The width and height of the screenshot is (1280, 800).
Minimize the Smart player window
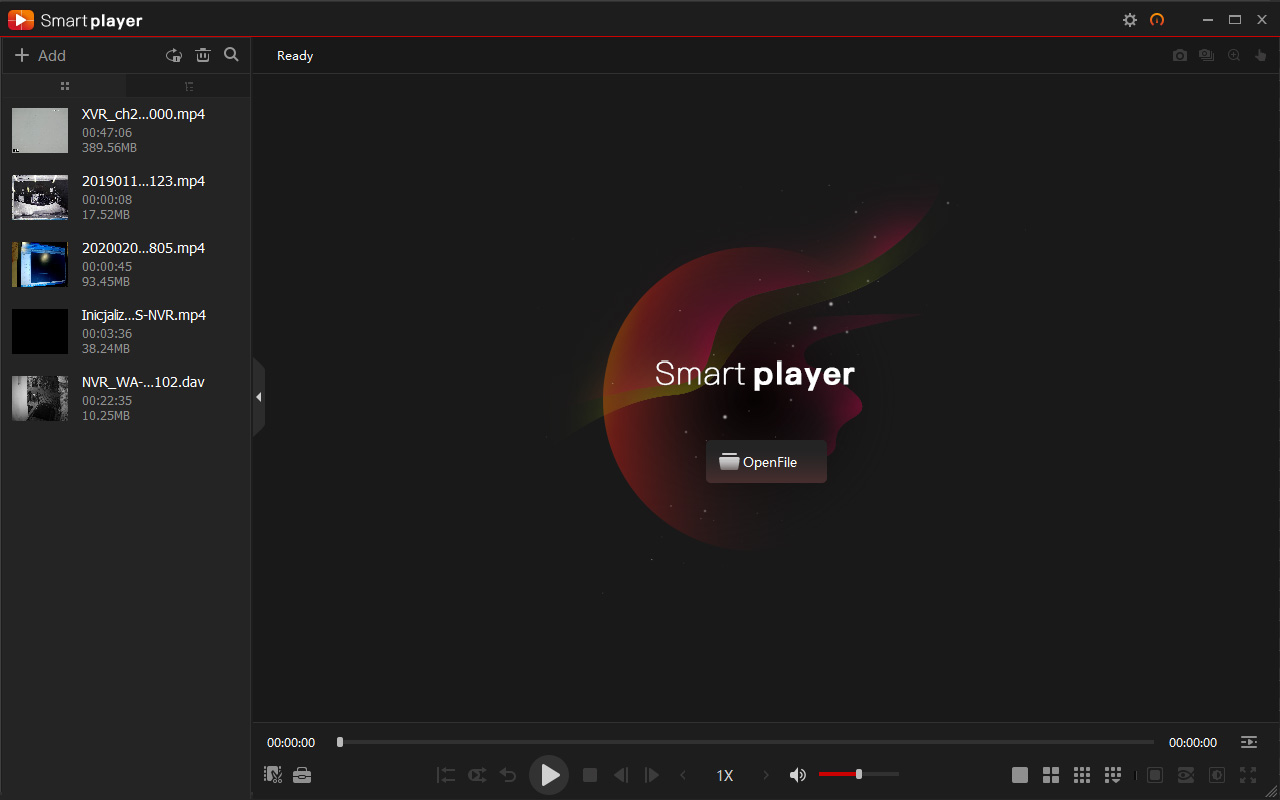pyautogui.click(x=1209, y=20)
